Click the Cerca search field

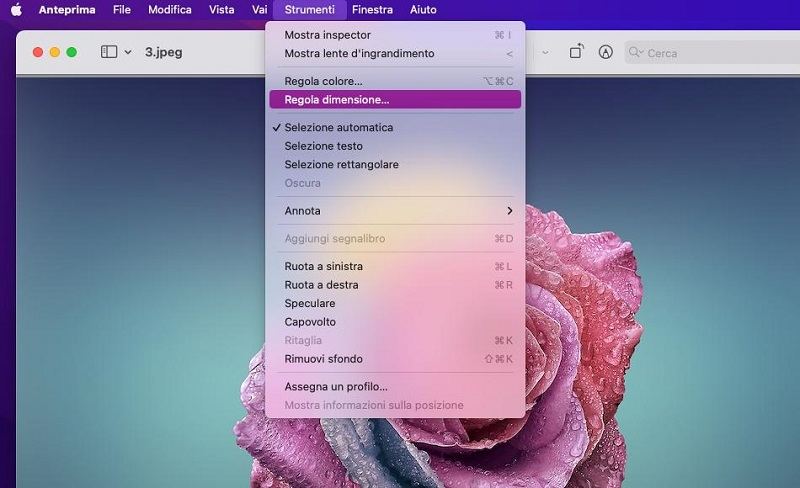tap(712, 53)
